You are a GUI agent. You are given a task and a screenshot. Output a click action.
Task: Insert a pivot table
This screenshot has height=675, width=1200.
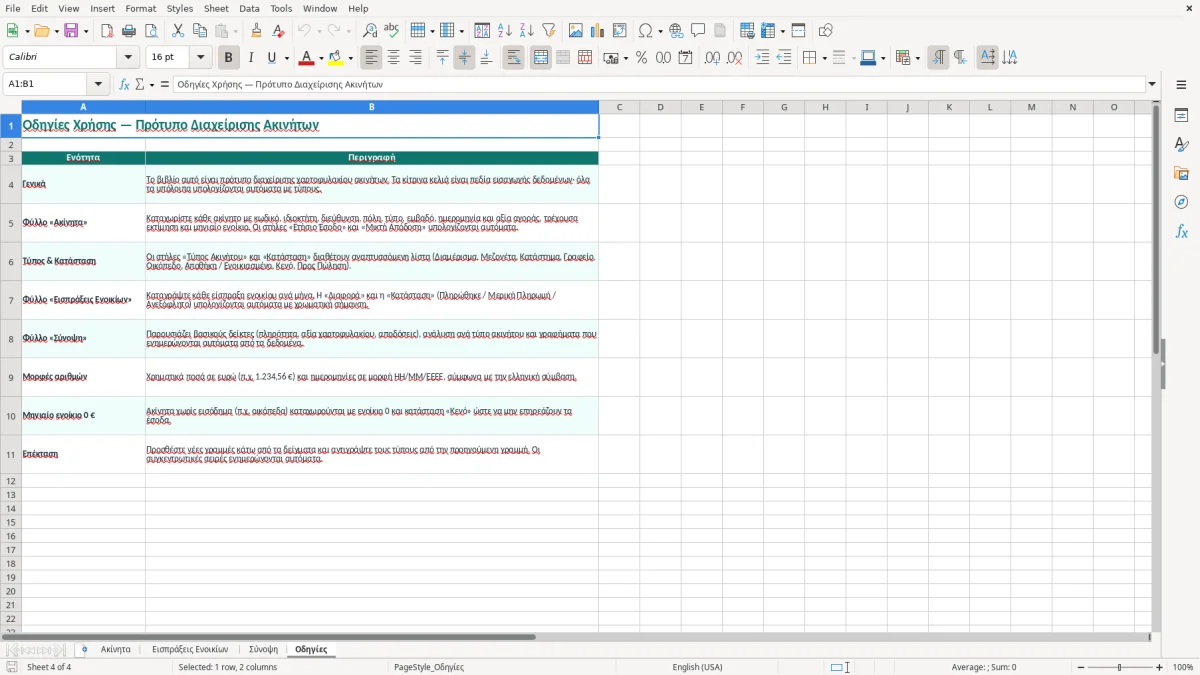(620, 31)
